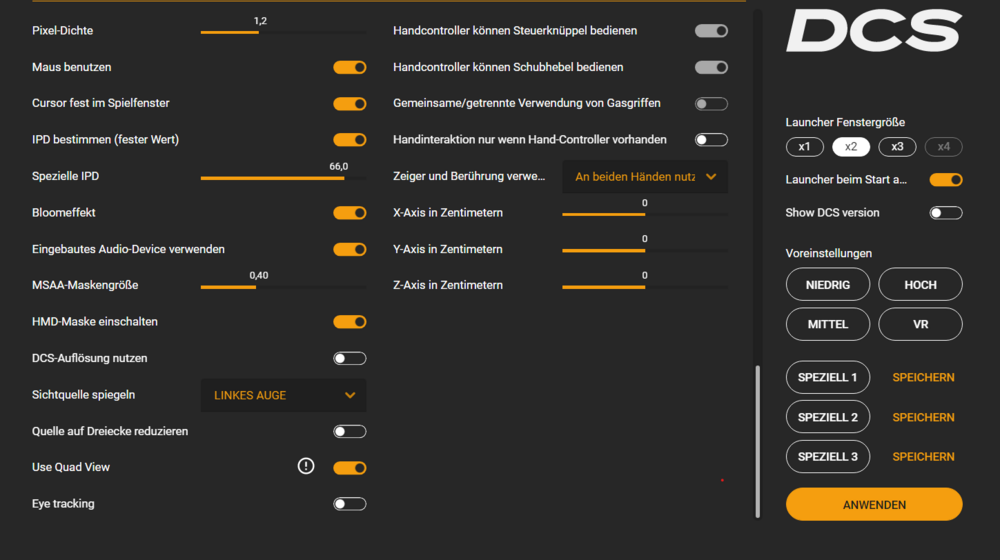Click the Use Quad View warning icon
Viewport: 1000px width, 560px height.
[x=306, y=466]
